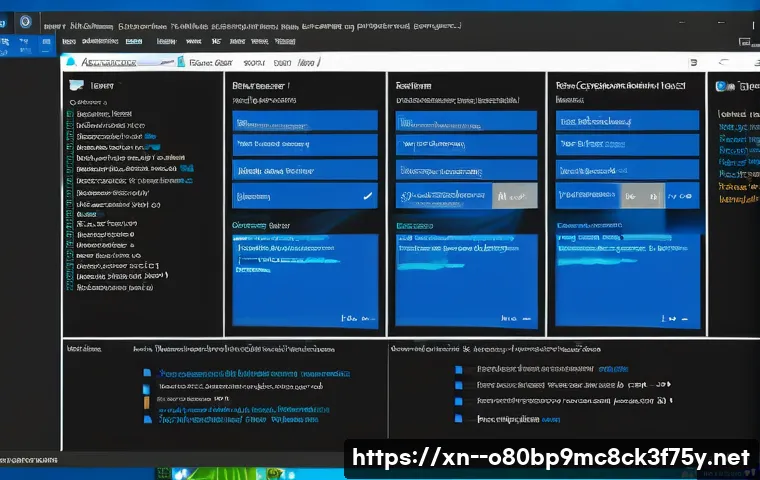Viewport: 760px width, 480px height.
Task: Toggle the checkmark in first column's fourth blue row
Action: coord(367,197)
